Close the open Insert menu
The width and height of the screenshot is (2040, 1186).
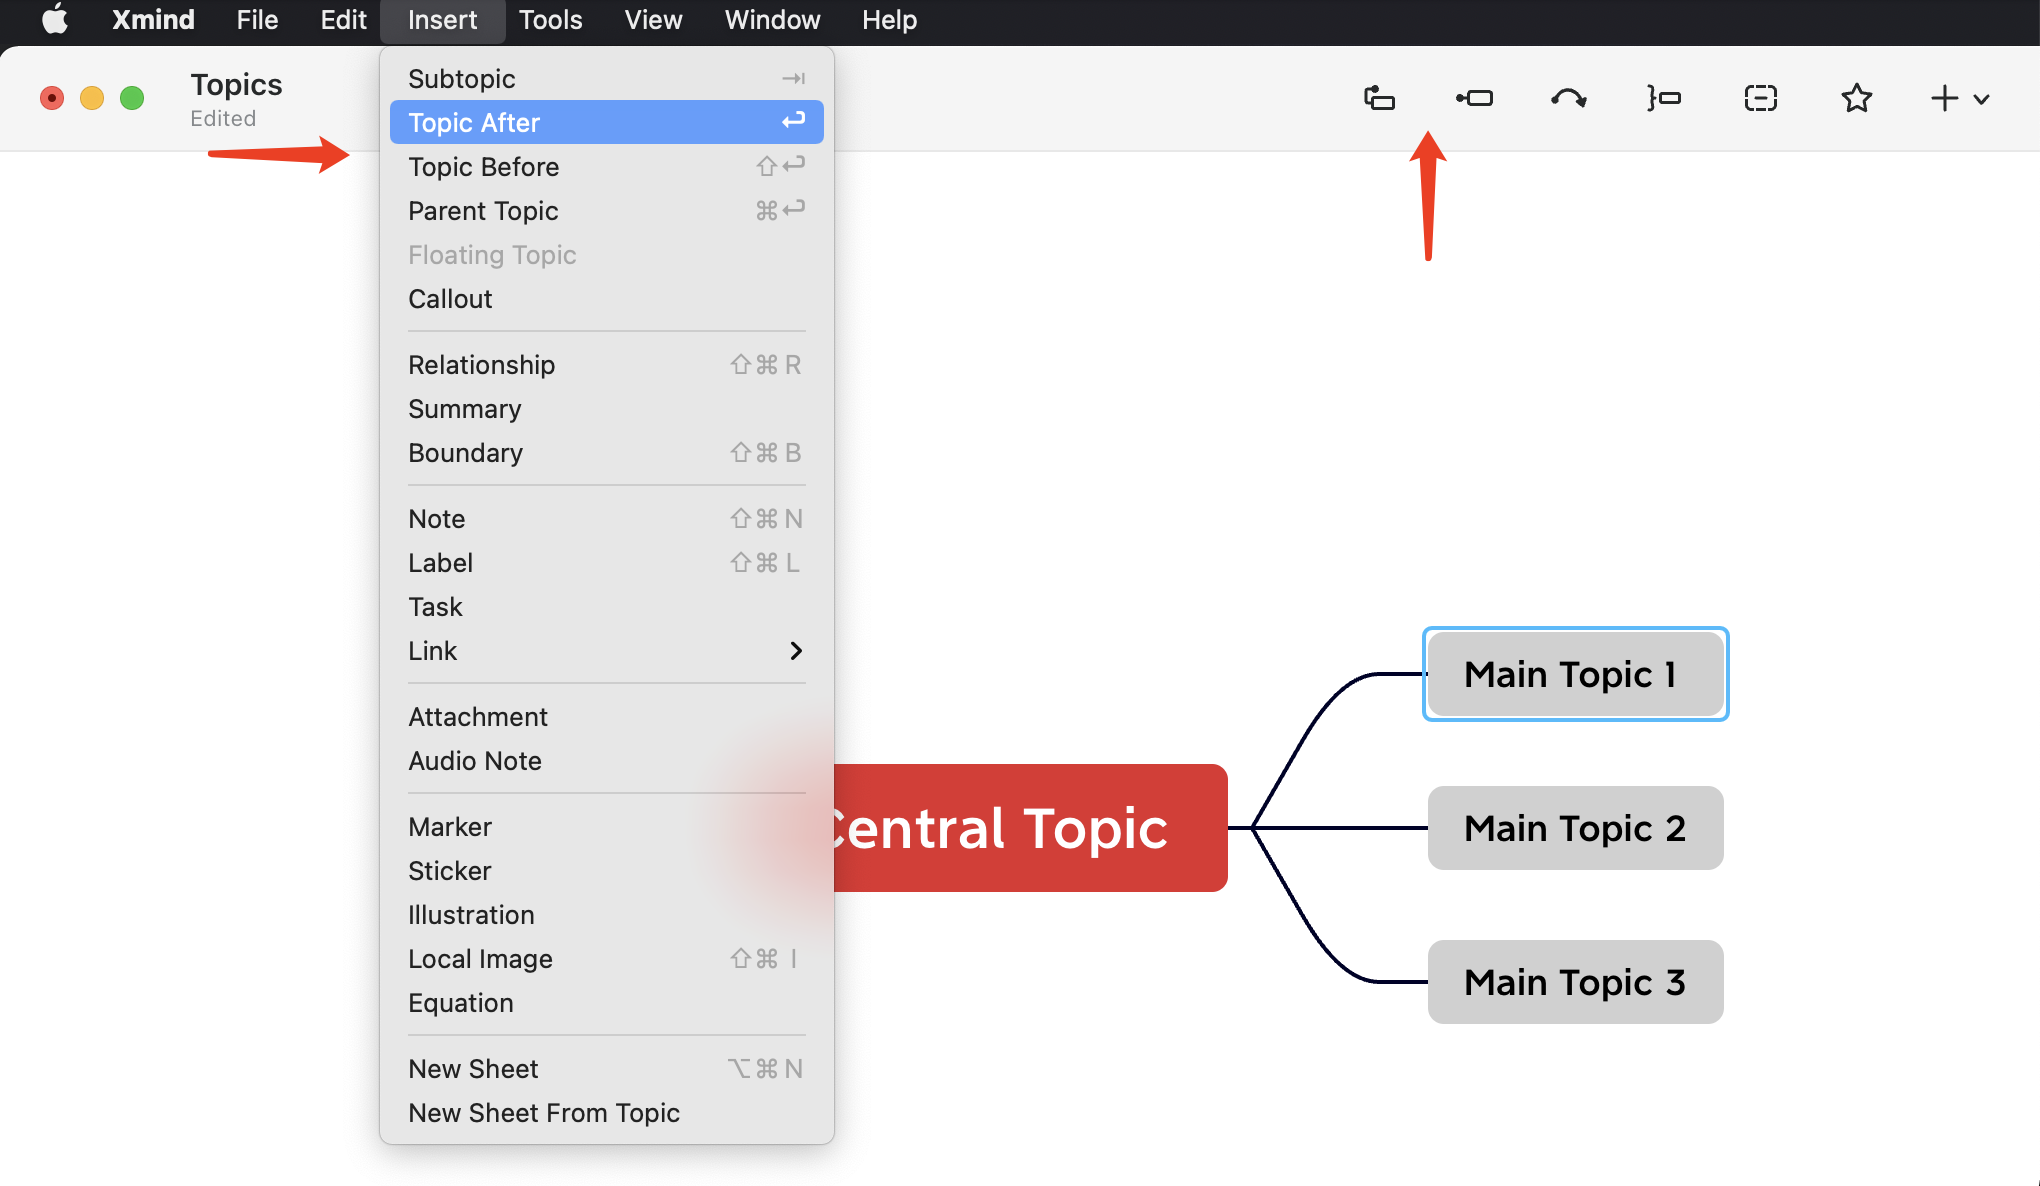[x=442, y=20]
